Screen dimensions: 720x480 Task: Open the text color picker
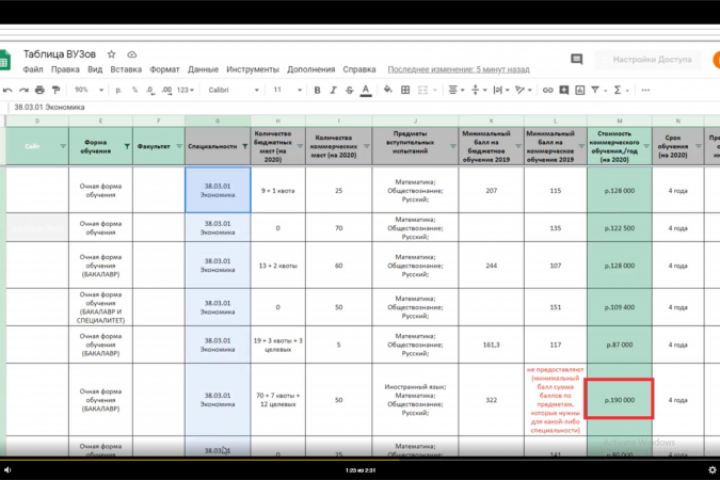[366, 90]
